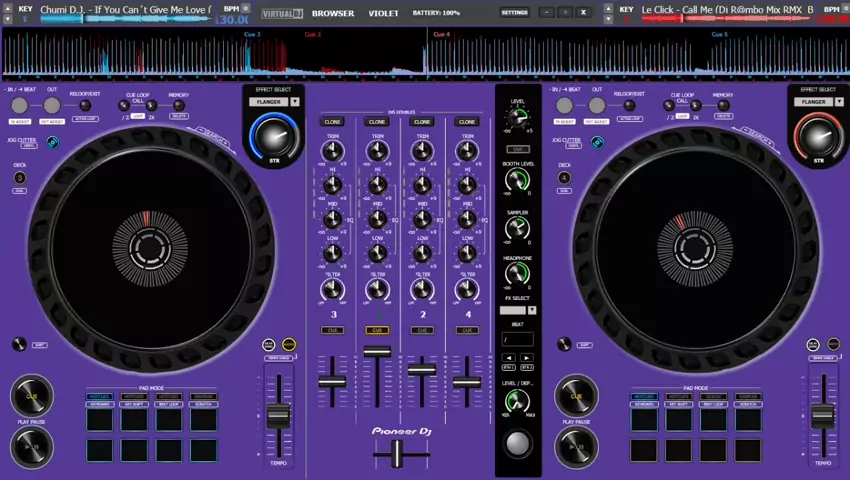Image resolution: width=850 pixels, height=480 pixels.
Task: Open the Settings button
Action: pyautogui.click(x=514, y=13)
